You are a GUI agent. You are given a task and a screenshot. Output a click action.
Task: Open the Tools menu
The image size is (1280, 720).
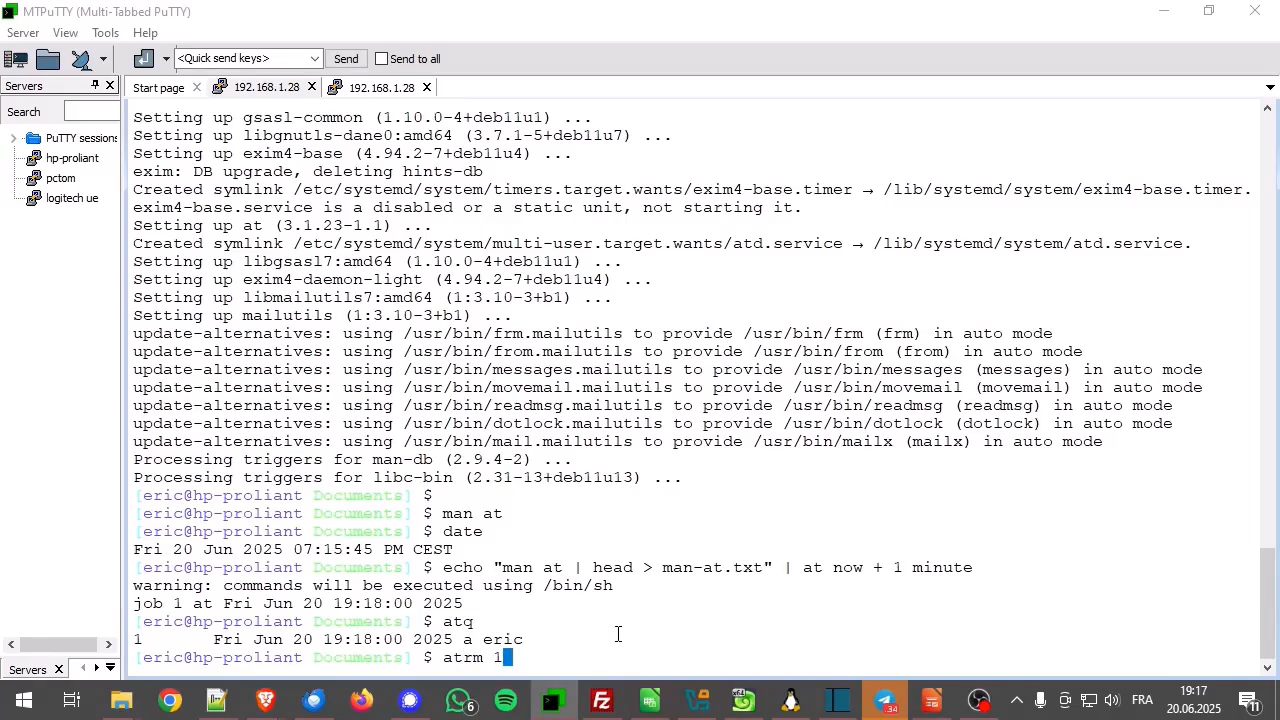105,32
